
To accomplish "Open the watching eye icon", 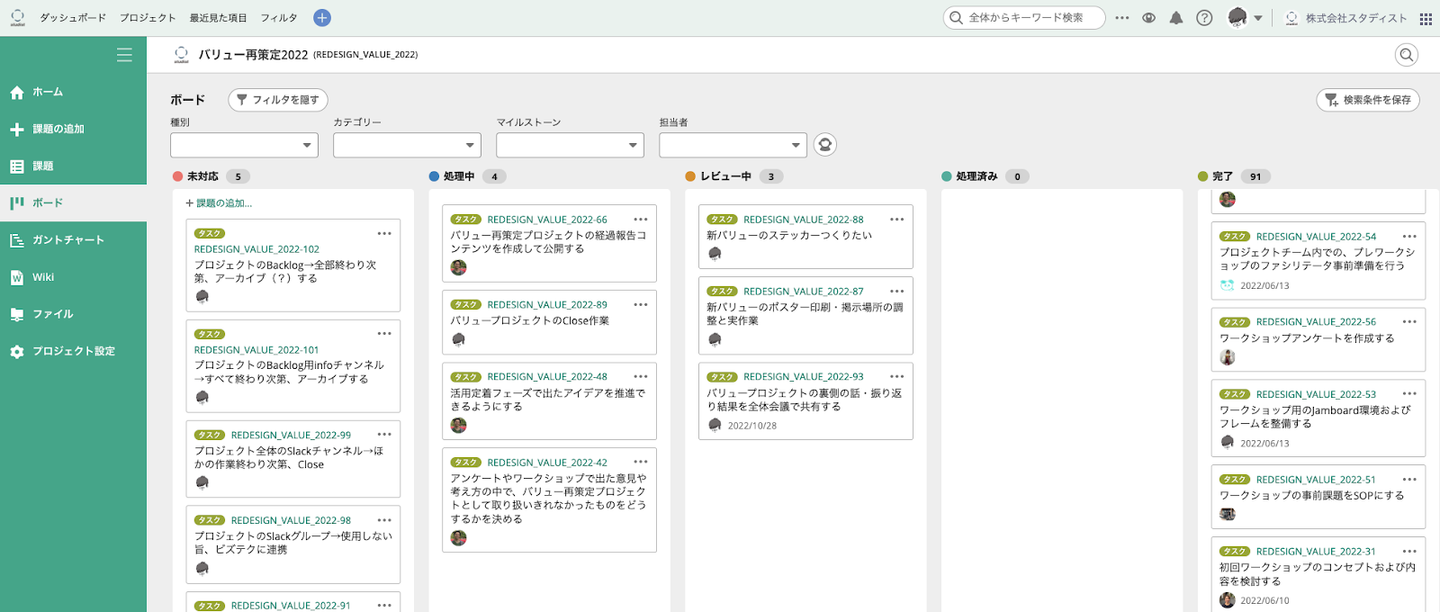I will [x=1149, y=18].
